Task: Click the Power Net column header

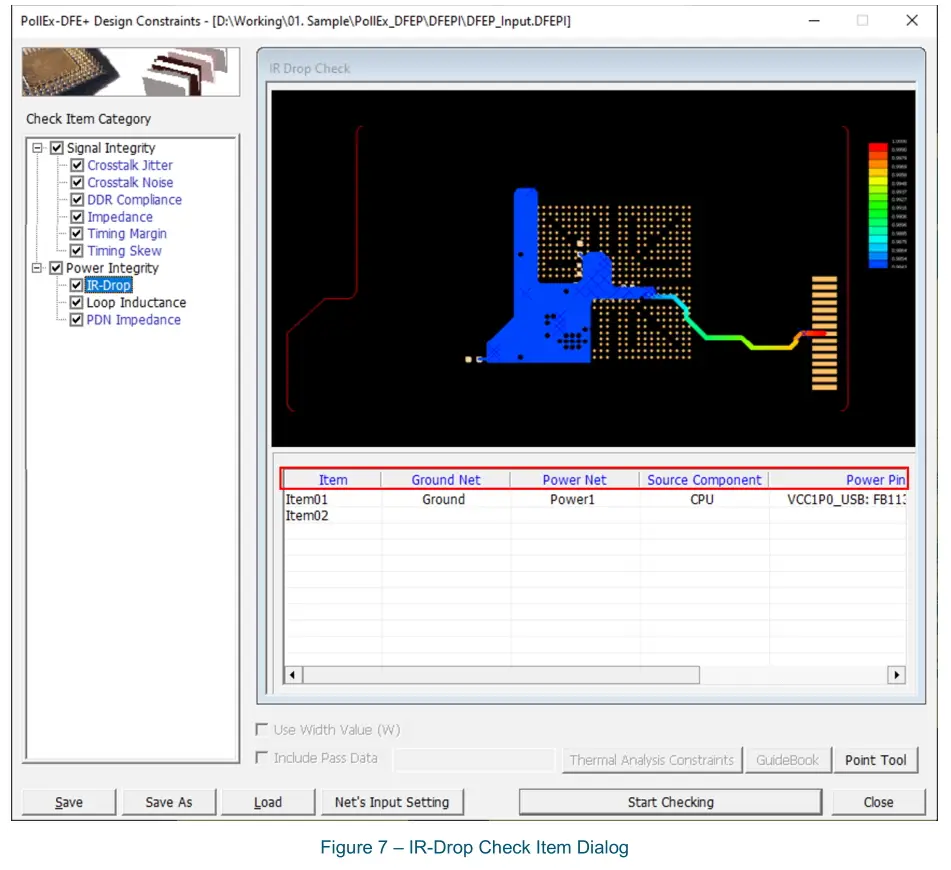Action: coord(574,480)
